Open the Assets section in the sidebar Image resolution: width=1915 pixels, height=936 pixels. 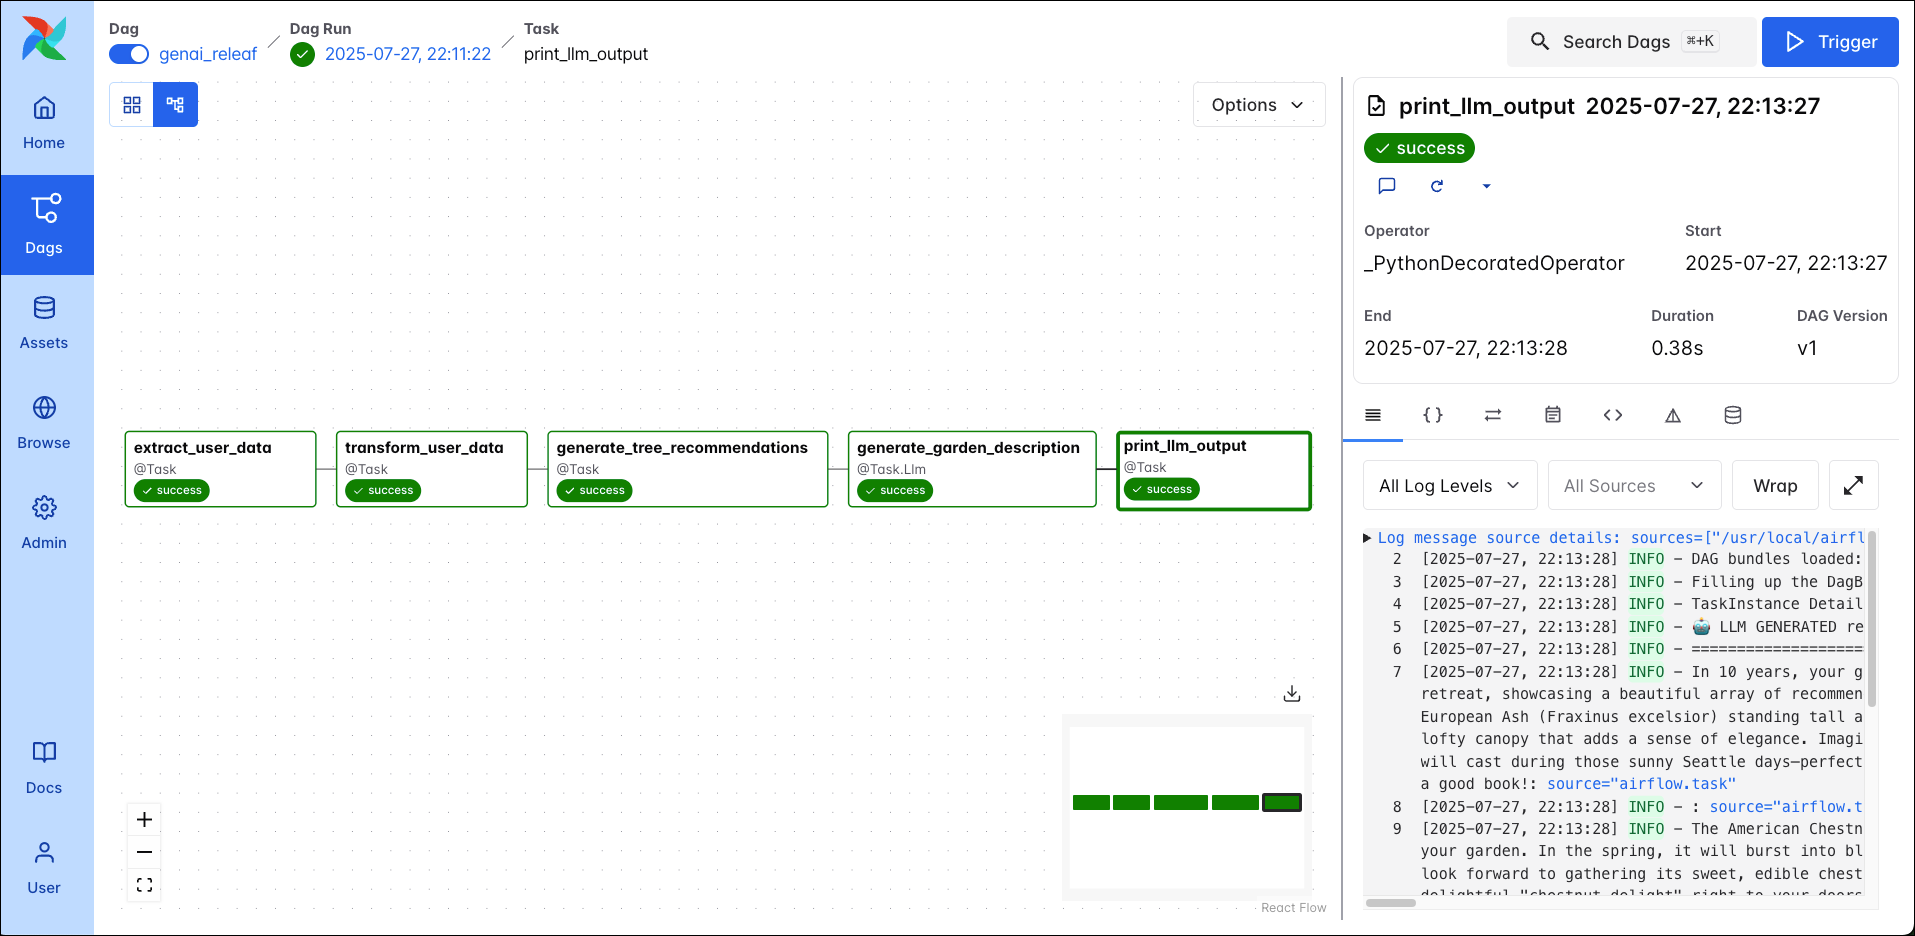(x=45, y=320)
